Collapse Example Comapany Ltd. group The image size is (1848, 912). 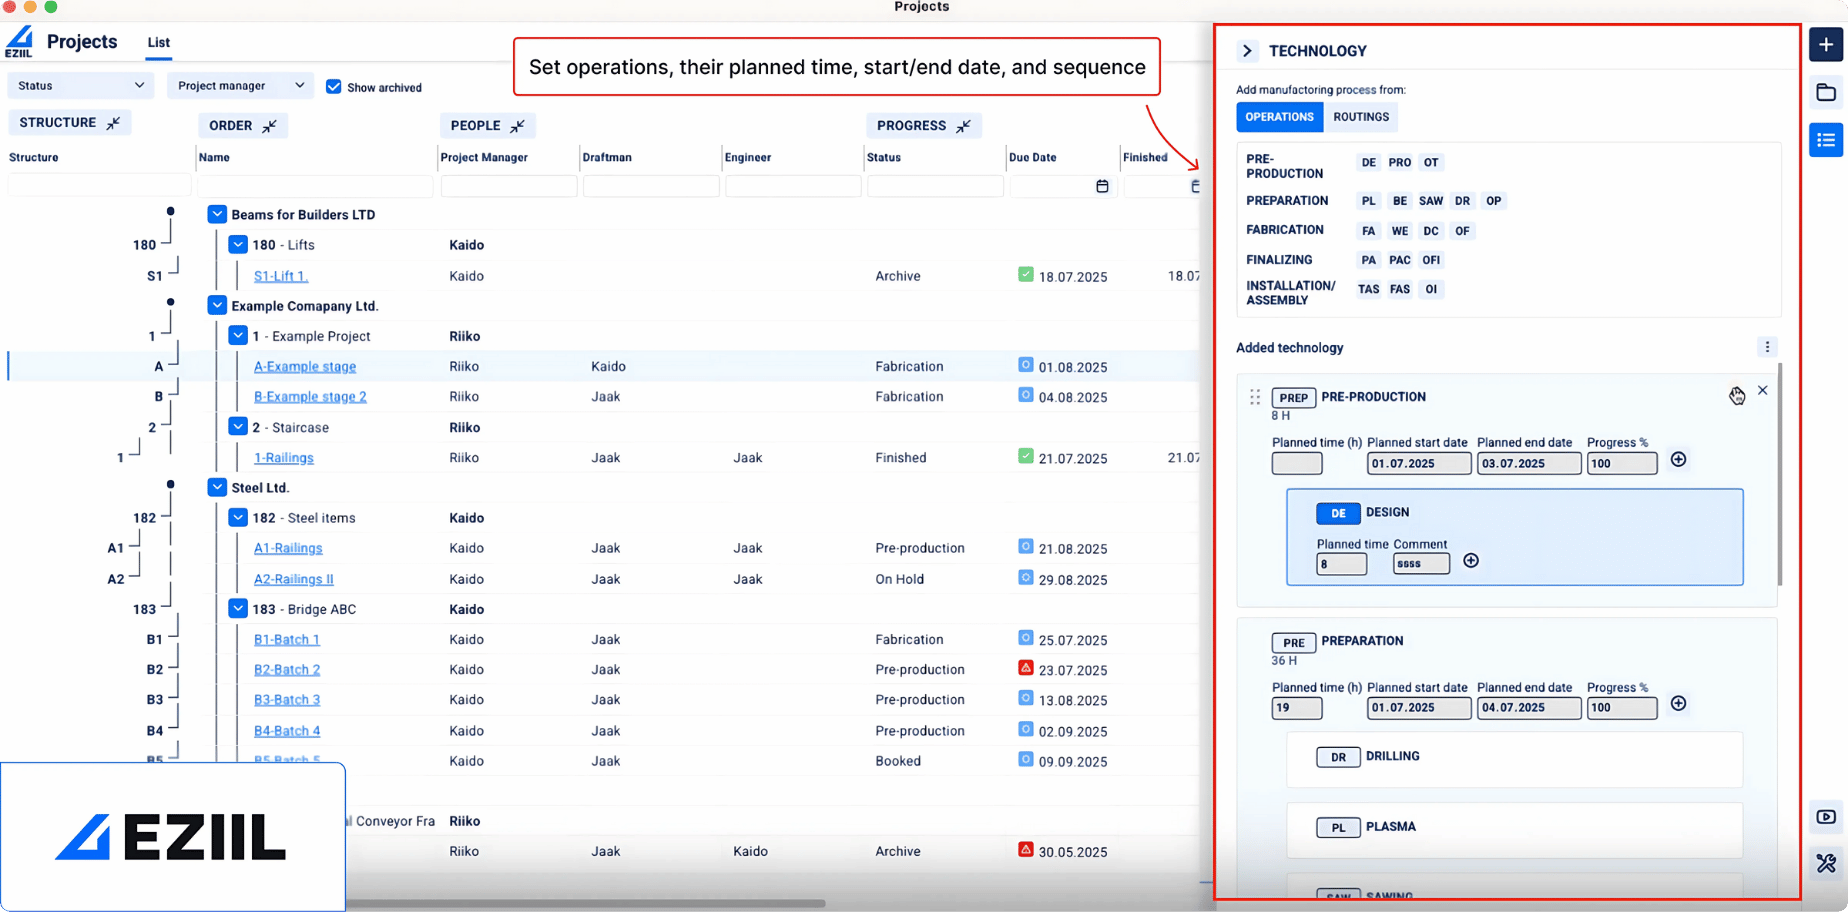point(217,305)
